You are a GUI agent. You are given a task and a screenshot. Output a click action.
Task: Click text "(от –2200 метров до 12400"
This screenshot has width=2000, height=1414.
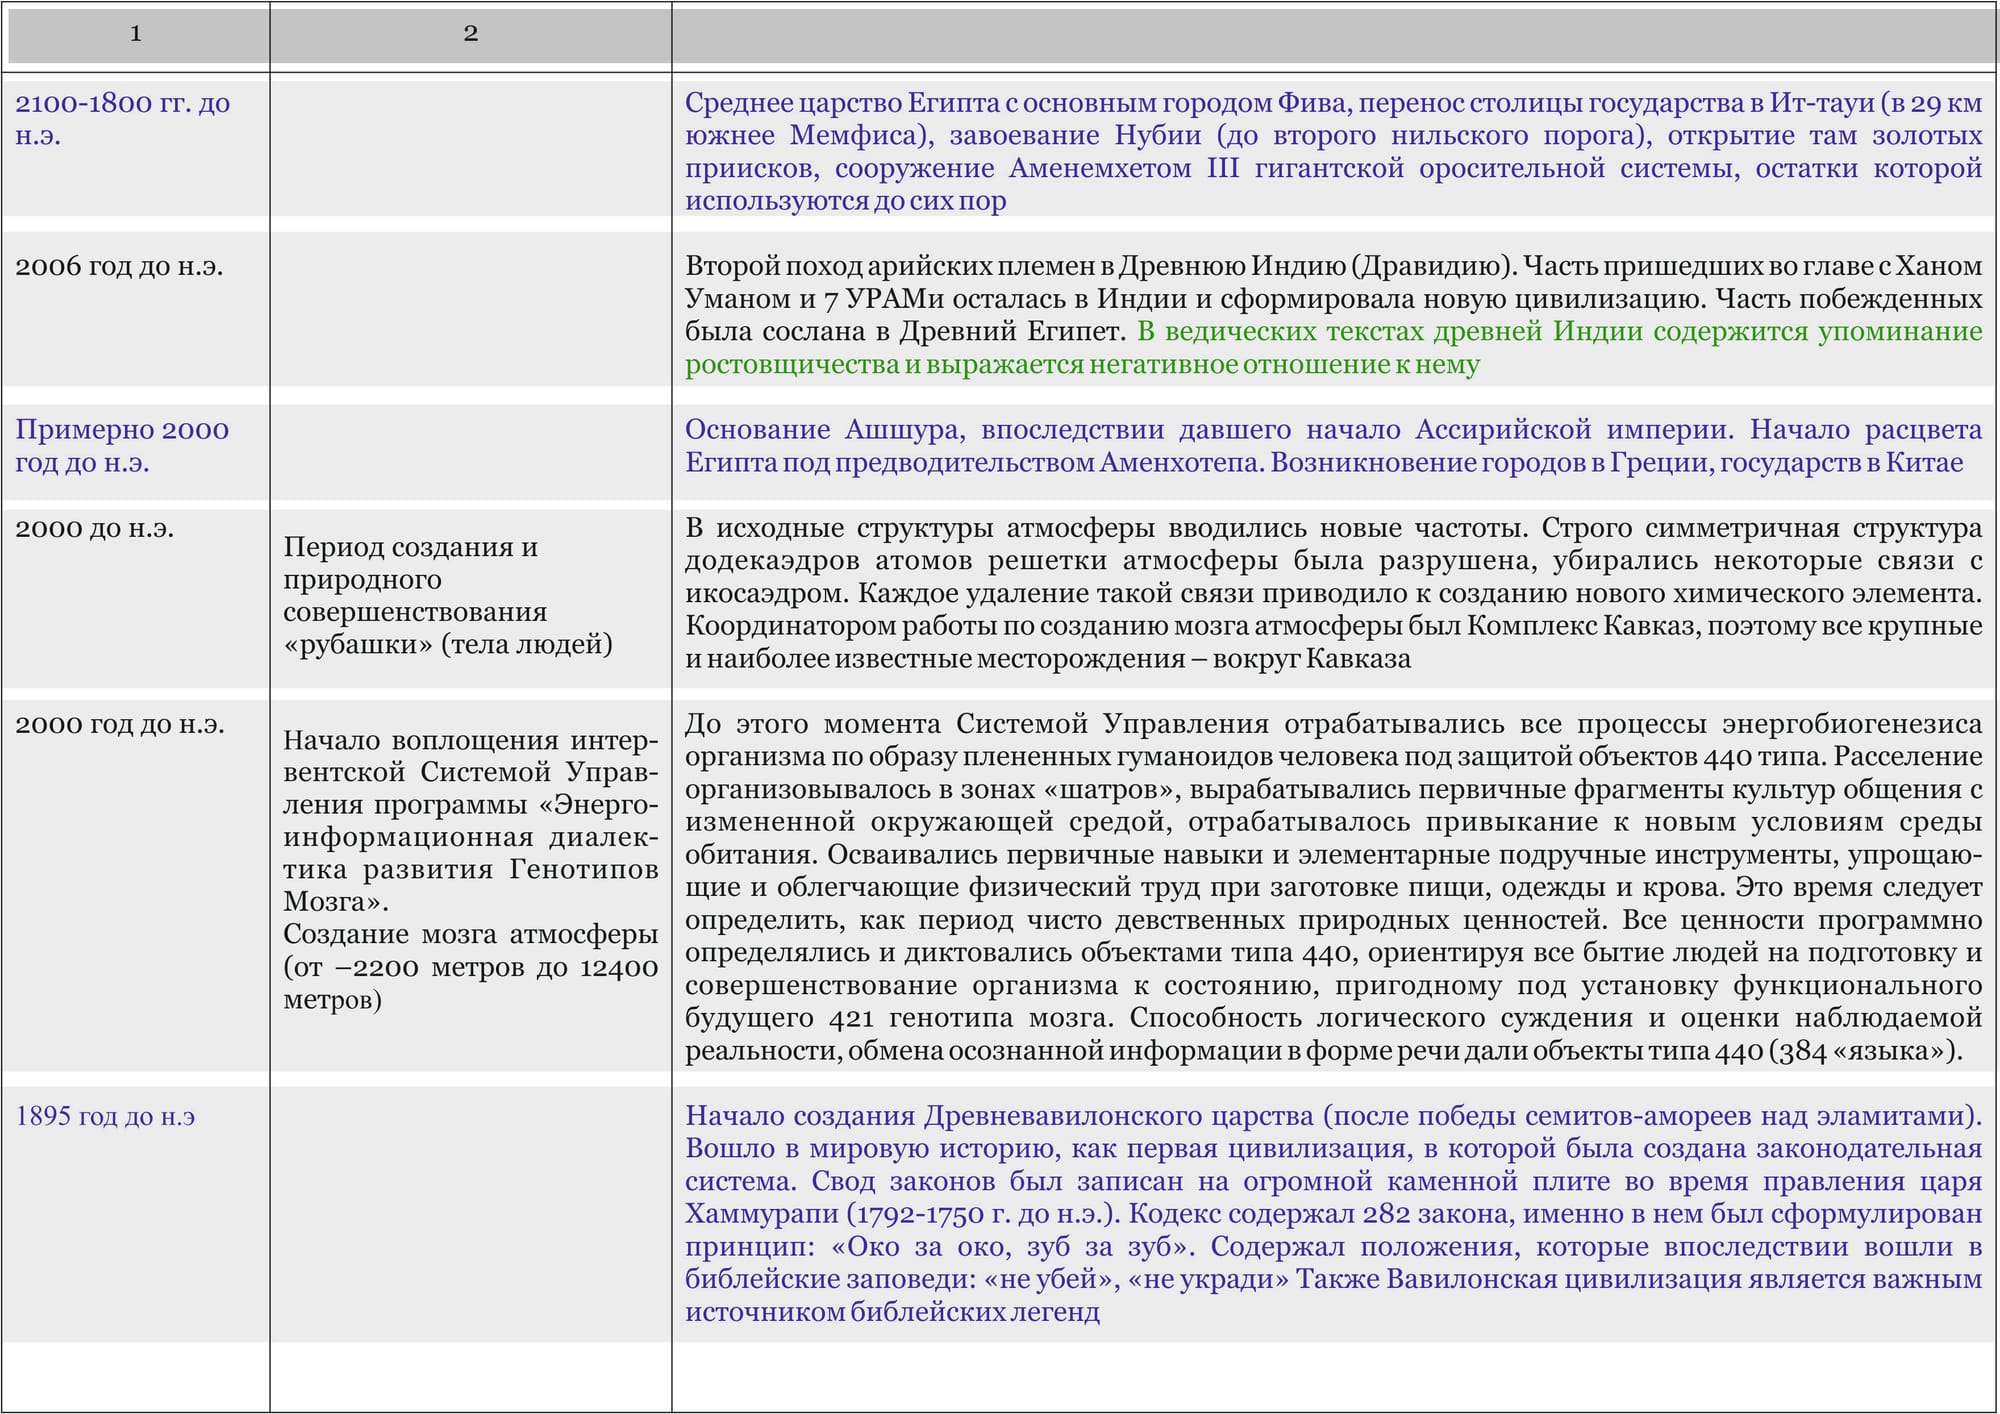[471, 967]
